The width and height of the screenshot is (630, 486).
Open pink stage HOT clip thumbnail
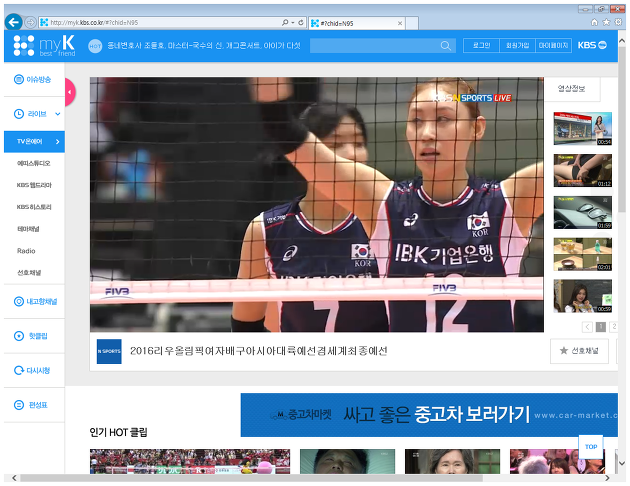(557, 461)
